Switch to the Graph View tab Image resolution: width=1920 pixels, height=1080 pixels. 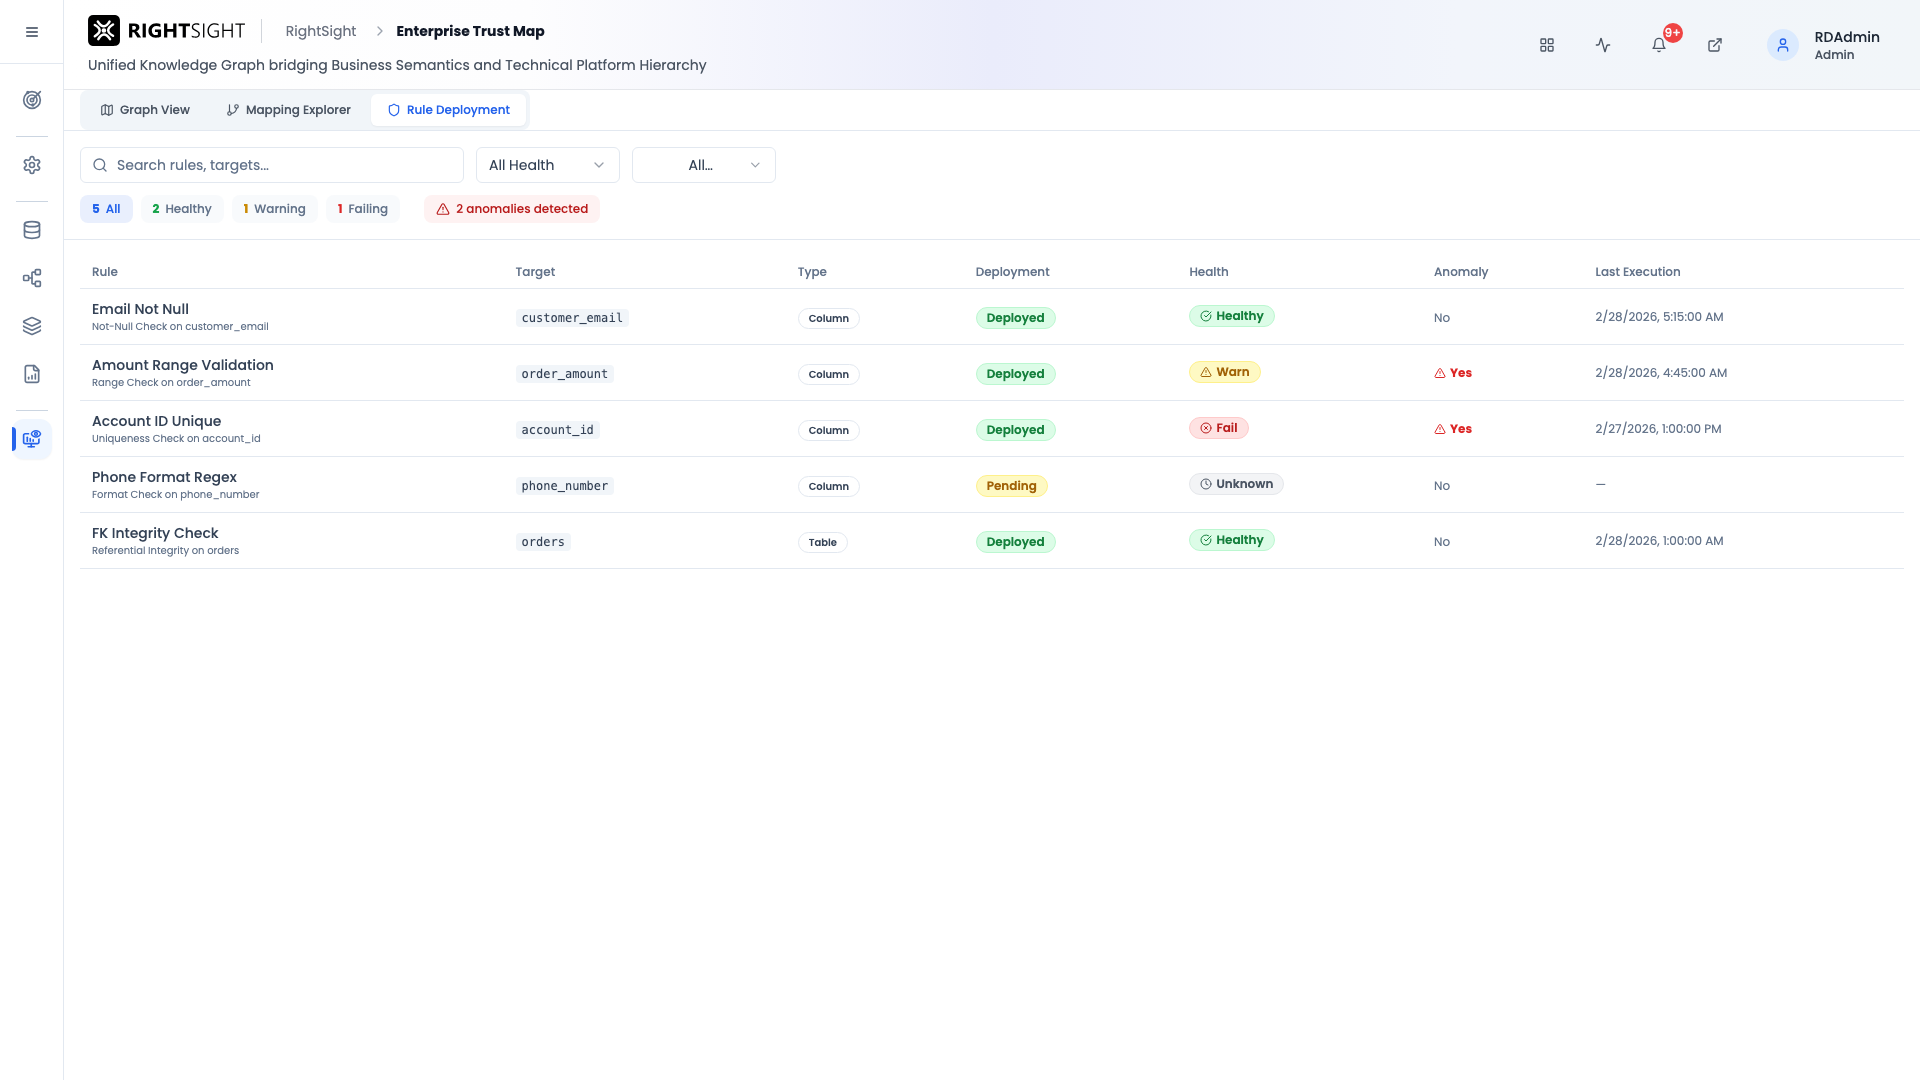pos(145,110)
